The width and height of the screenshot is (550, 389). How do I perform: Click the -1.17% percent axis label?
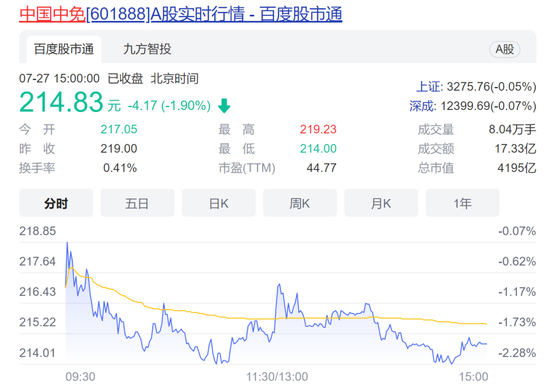click(517, 292)
